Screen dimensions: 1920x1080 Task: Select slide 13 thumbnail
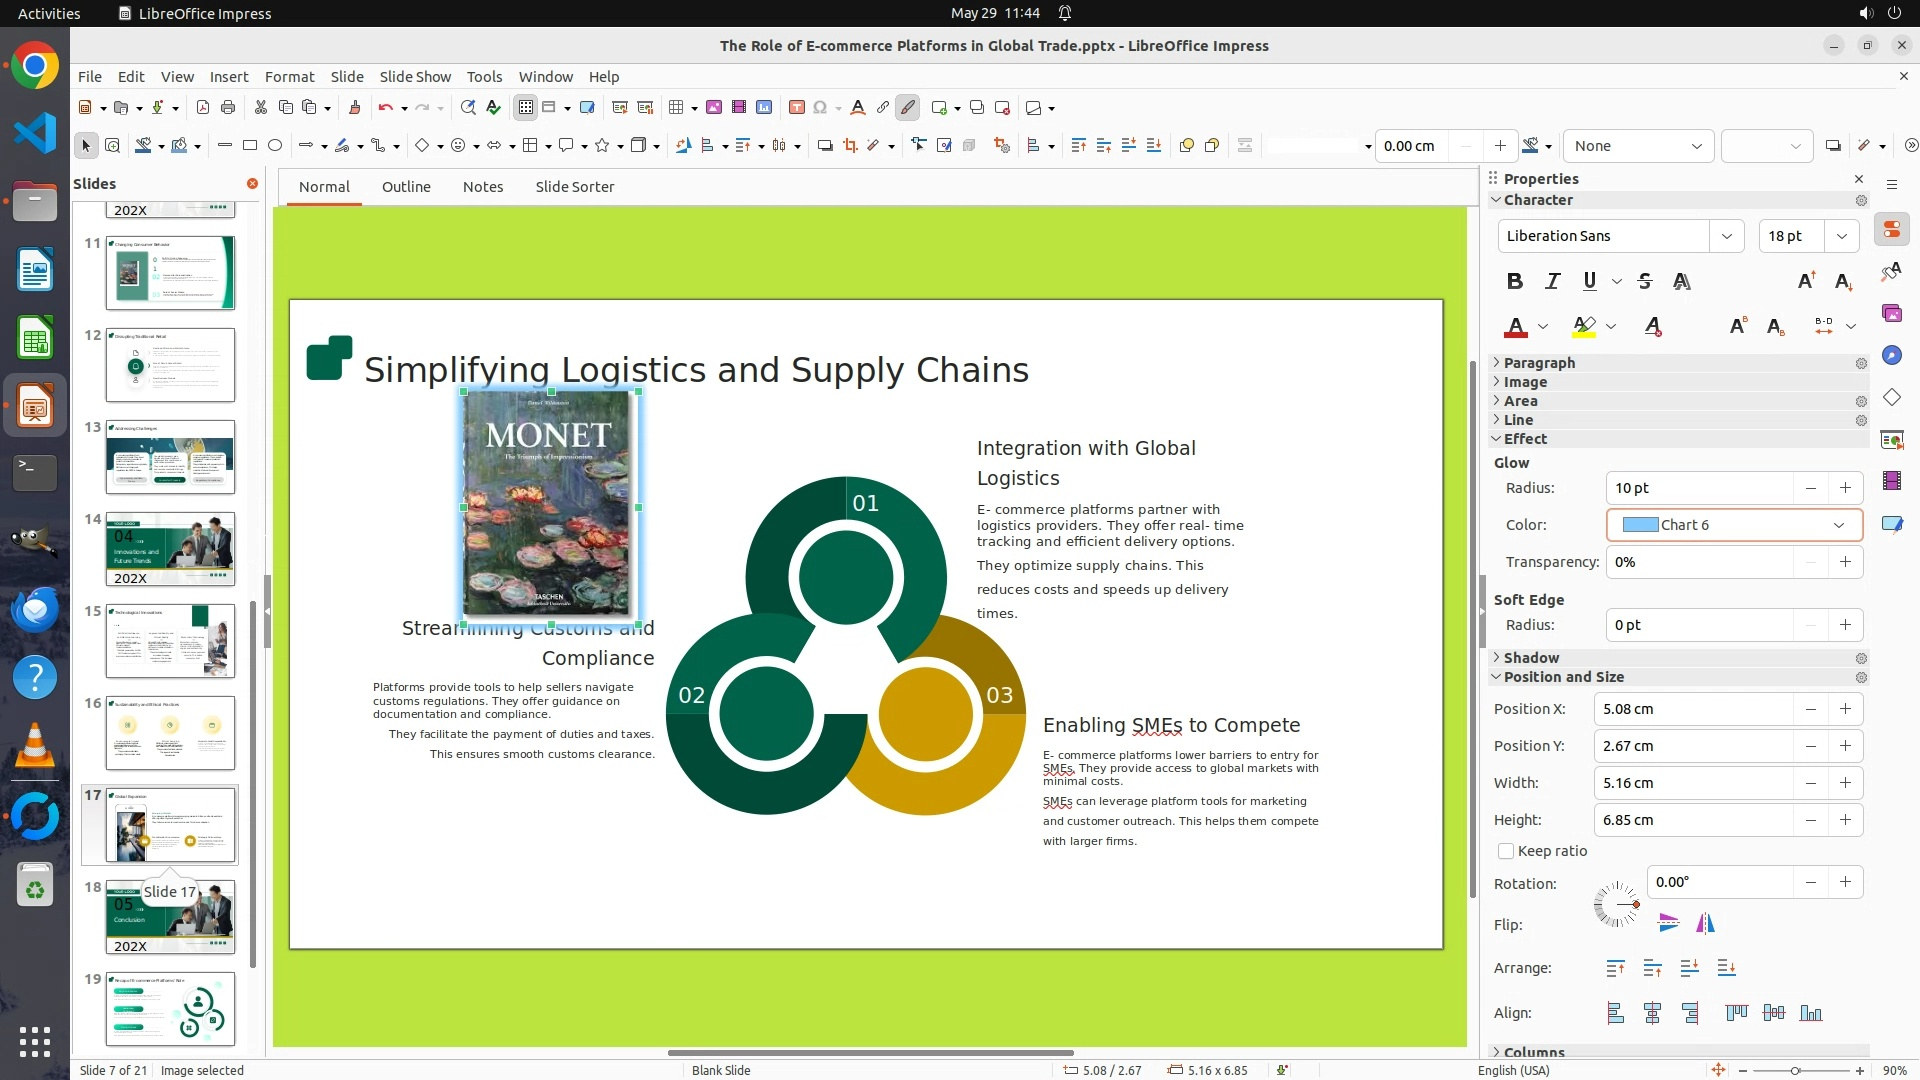point(170,457)
